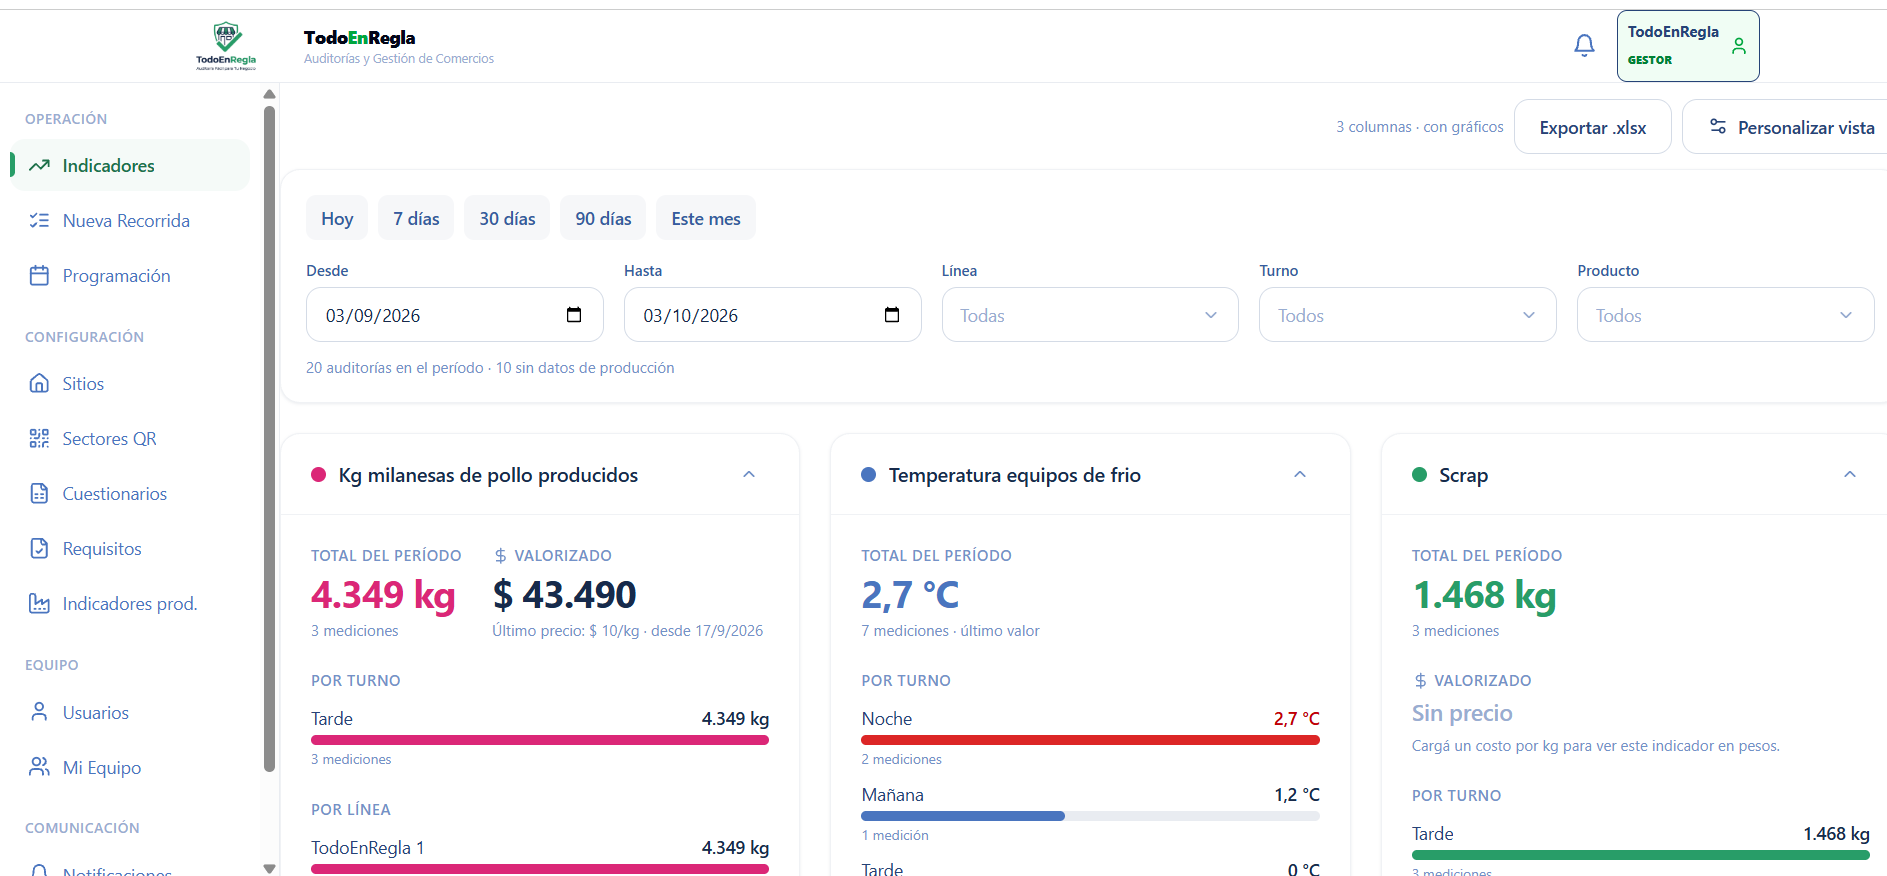Export indicators to .xlsx
The image size is (1887, 876).
[x=1592, y=127]
